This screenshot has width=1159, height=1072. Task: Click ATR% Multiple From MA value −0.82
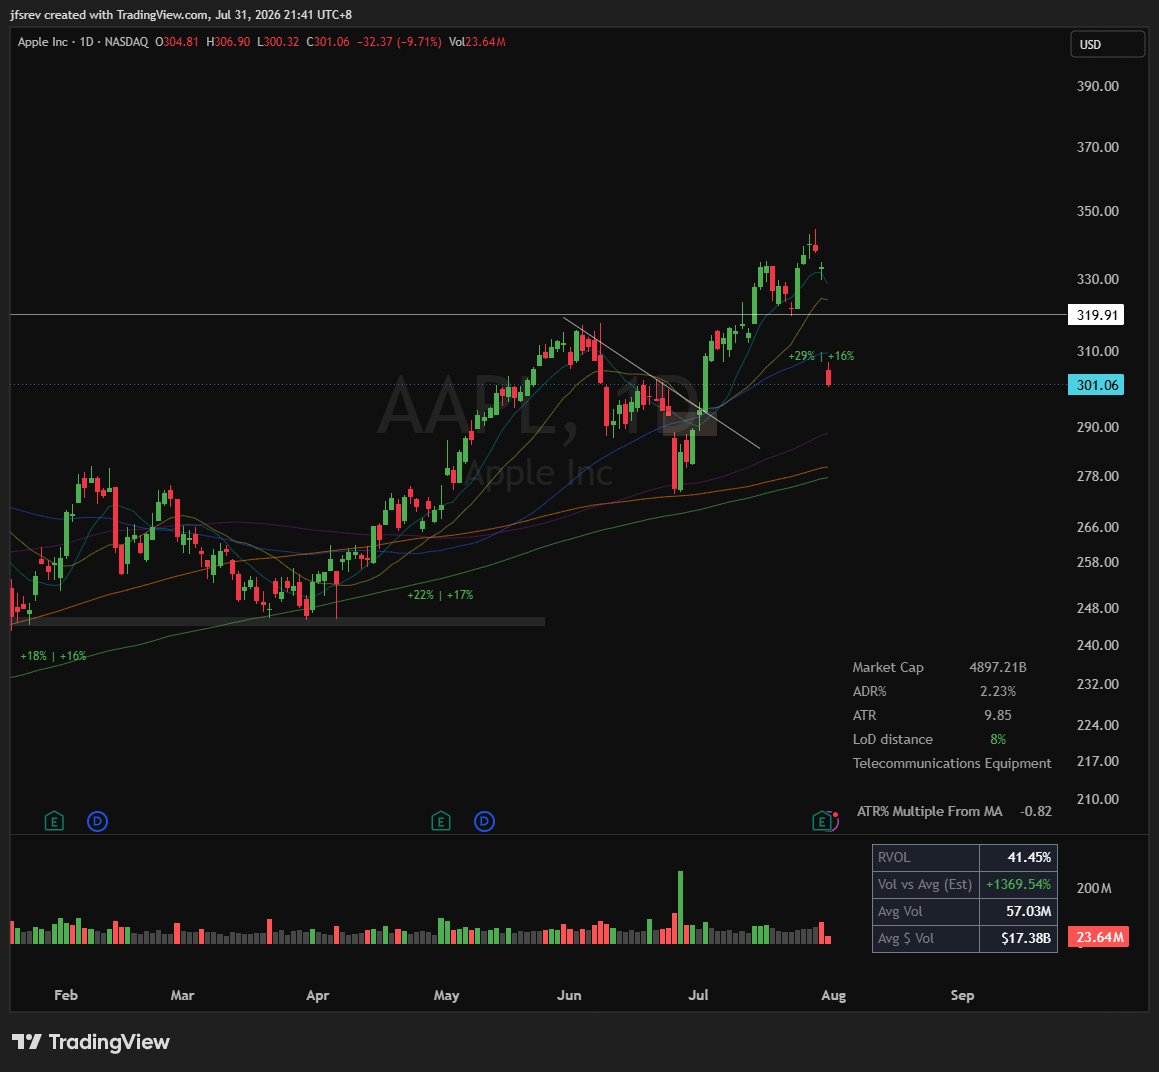(1036, 811)
